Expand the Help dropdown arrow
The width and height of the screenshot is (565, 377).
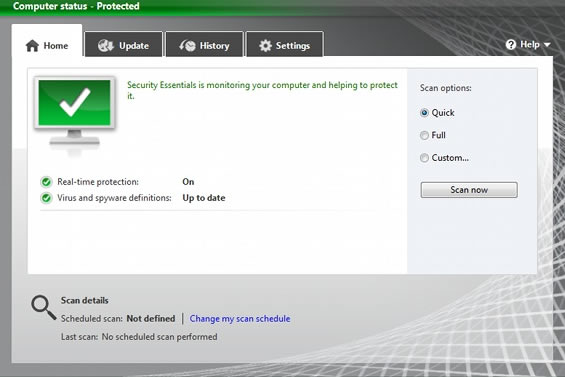[x=547, y=45]
